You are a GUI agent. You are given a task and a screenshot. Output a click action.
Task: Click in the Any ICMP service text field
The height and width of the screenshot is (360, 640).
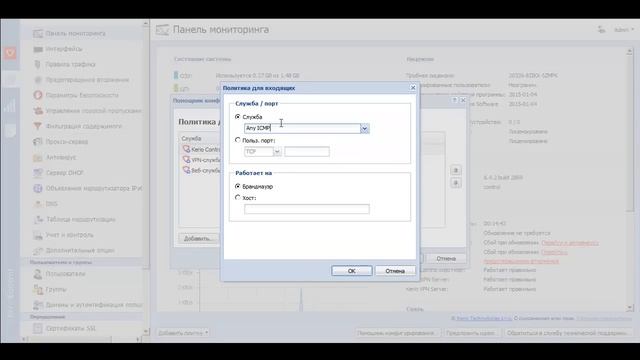(x=302, y=129)
